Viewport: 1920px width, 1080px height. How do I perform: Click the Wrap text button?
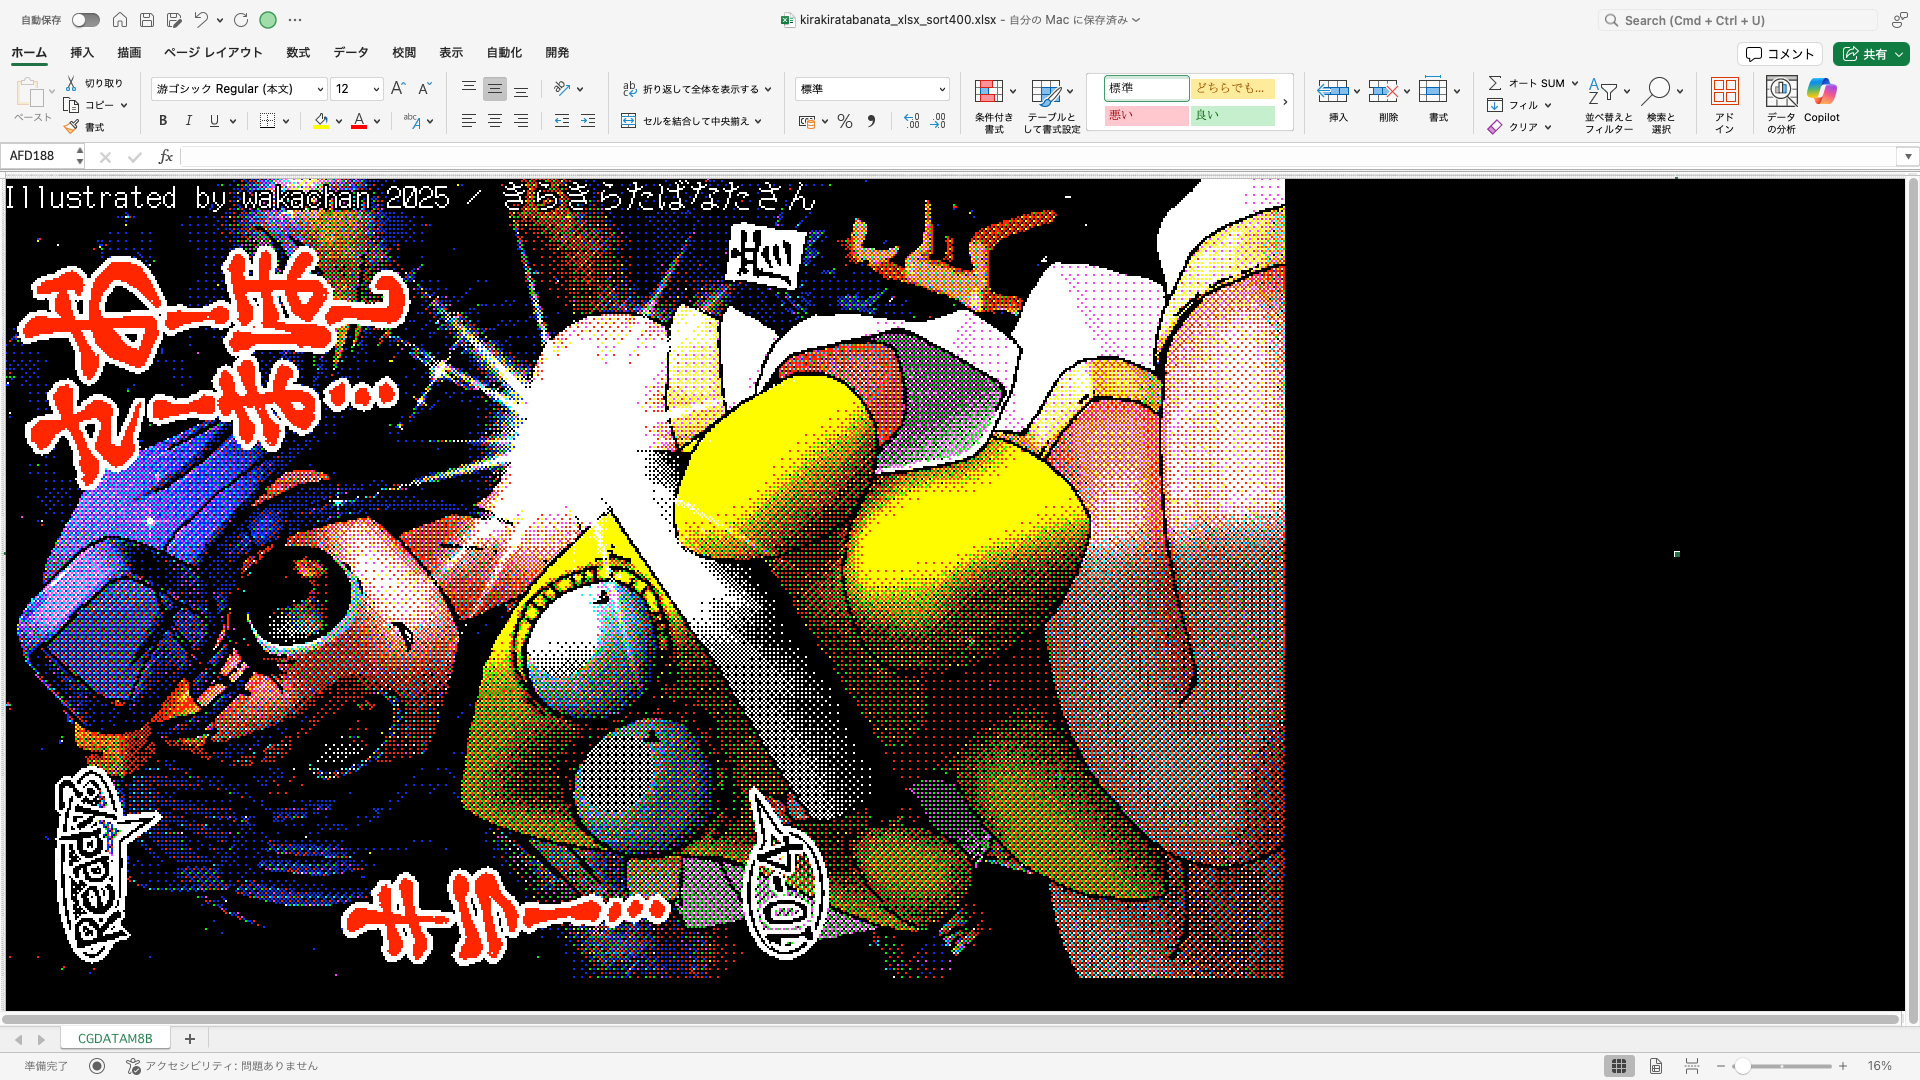[697, 89]
